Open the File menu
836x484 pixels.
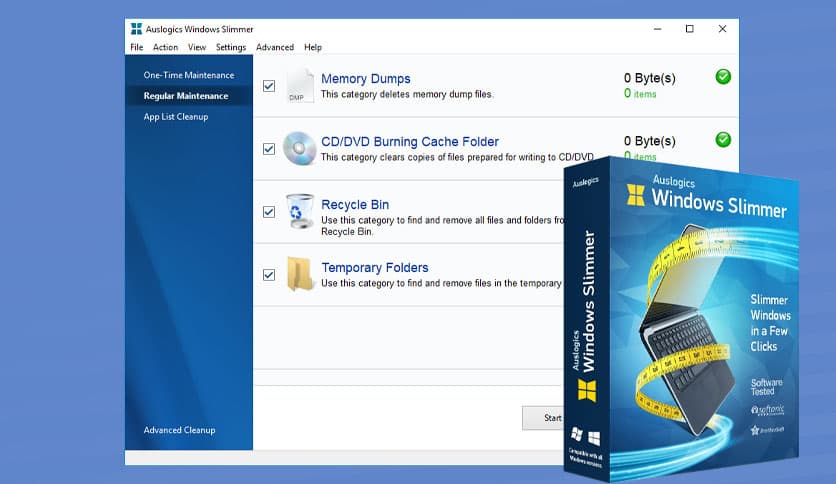tap(136, 47)
